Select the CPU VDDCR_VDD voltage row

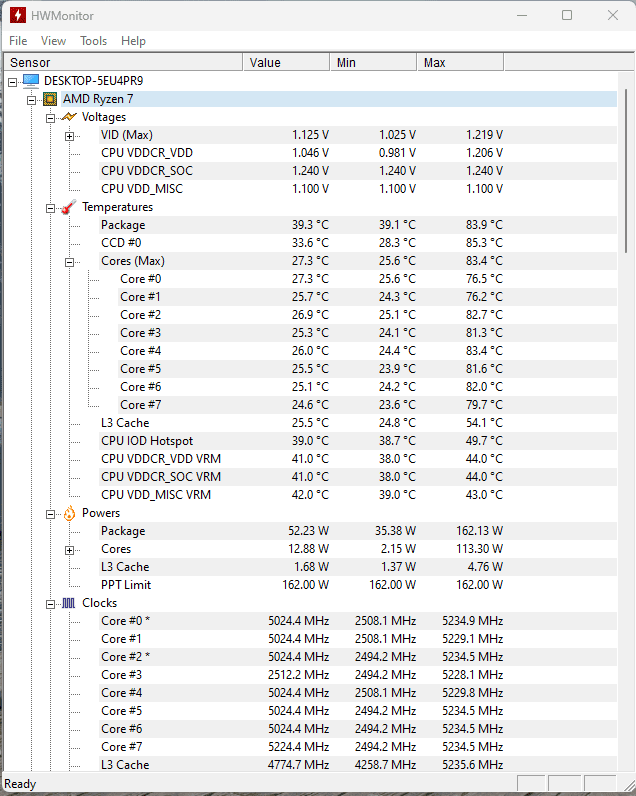click(358, 153)
